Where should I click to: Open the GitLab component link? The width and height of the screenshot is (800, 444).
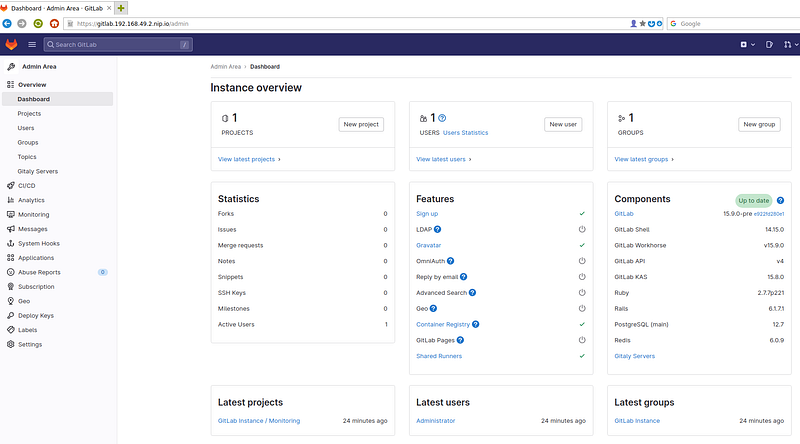[623, 214]
